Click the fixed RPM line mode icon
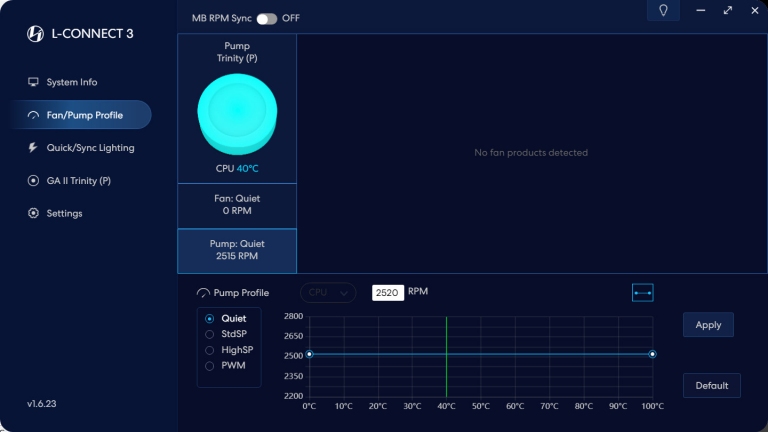Screen dimensions: 768x432 click(642, 293)
